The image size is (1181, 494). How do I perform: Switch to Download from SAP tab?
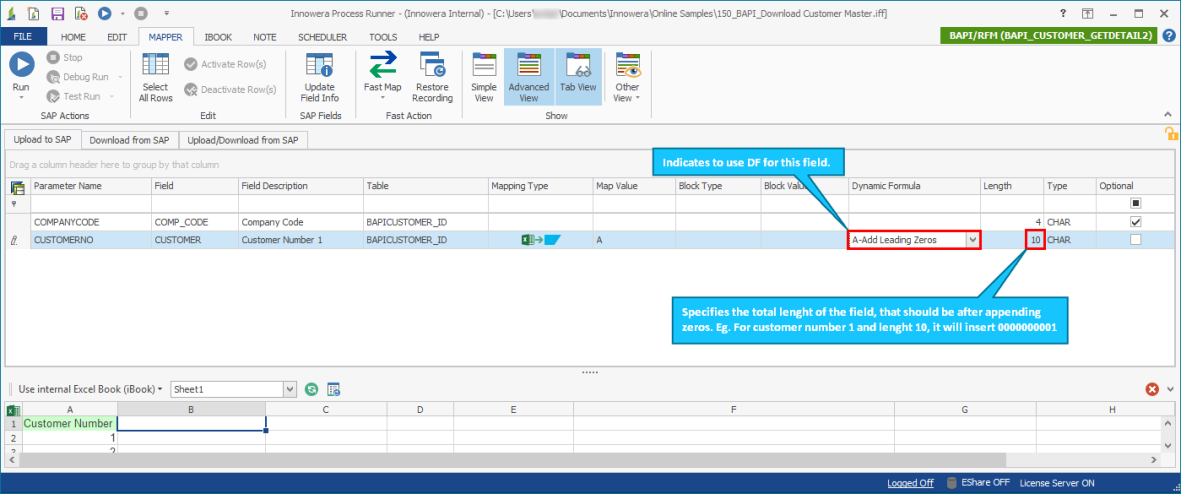pyautogui.click(x=130, y=140)
